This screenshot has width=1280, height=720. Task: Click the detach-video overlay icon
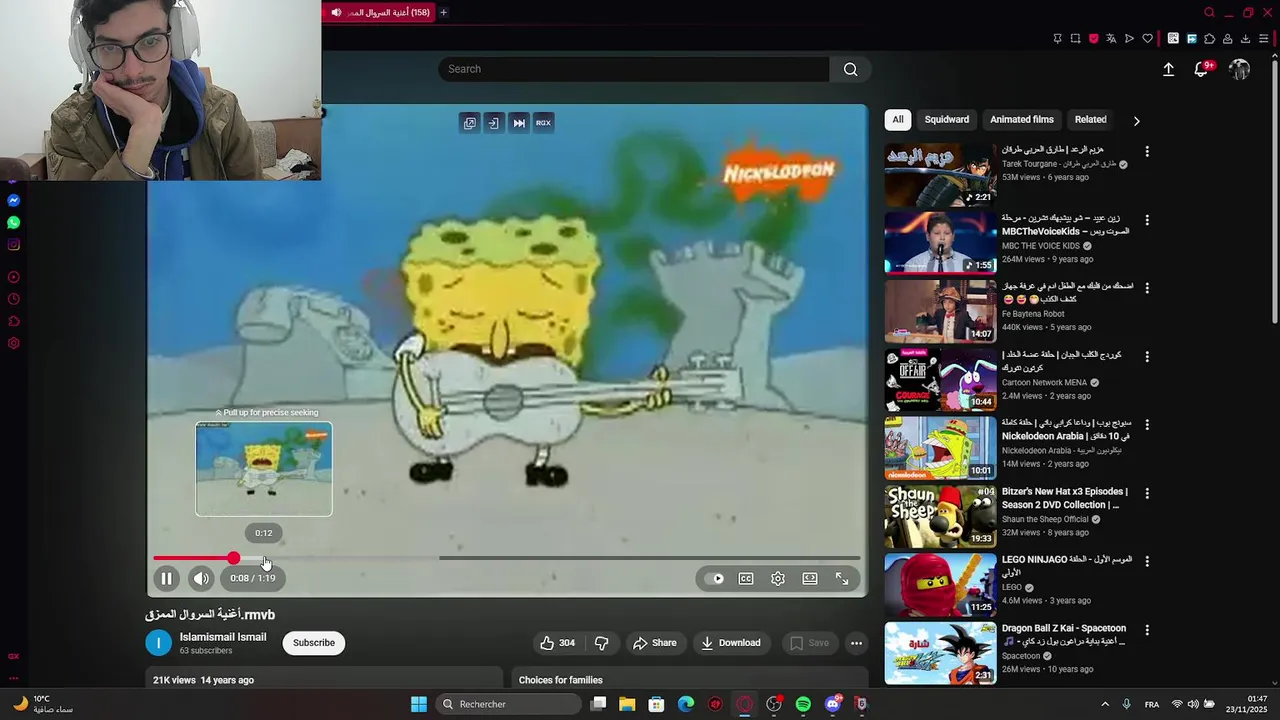[494, 123]
